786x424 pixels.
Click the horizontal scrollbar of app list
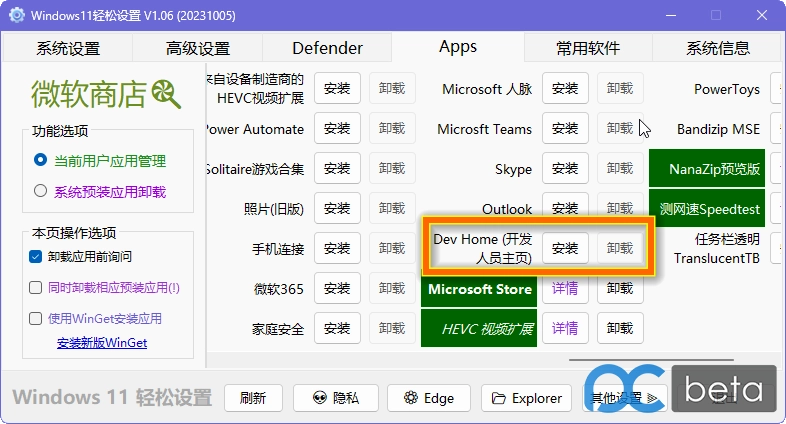click(651, 360)
